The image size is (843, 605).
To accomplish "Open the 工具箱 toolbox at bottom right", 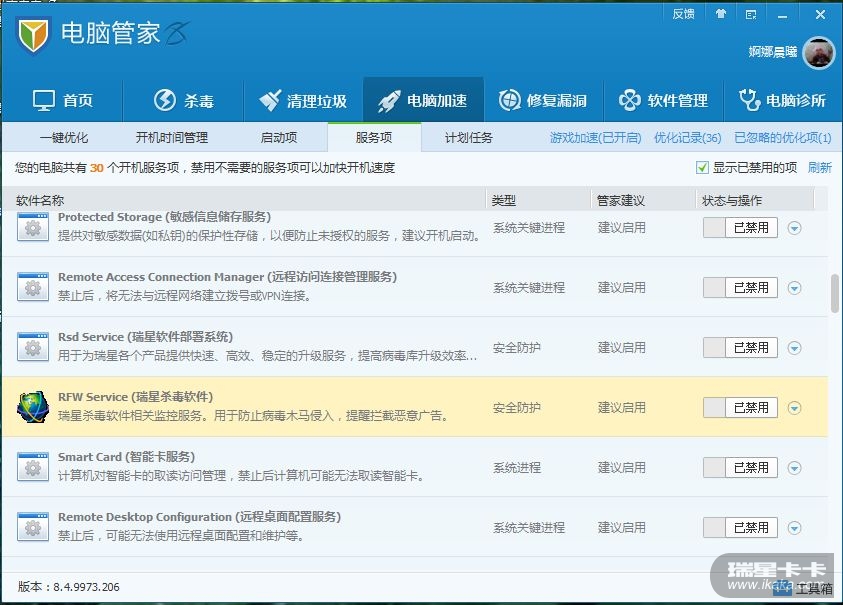I will [x=804, y=588].
